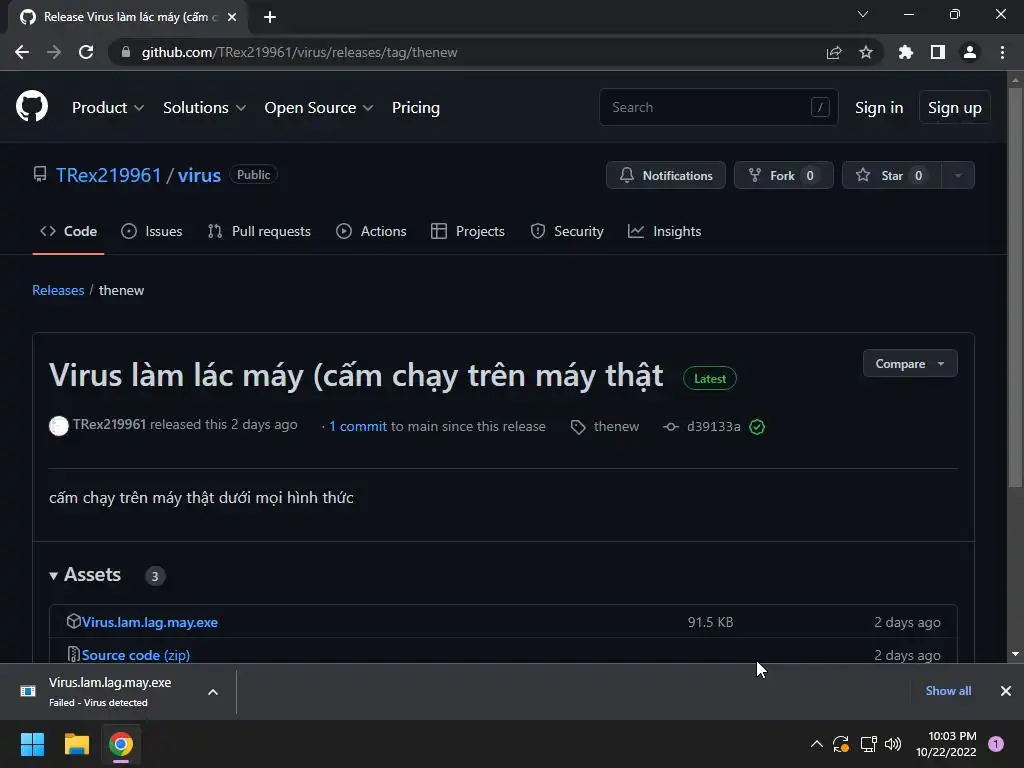The width and height of the screenshot is (1024, 768).
Task: Open the GitHub home logo
Action: click(x=31, y=107)
